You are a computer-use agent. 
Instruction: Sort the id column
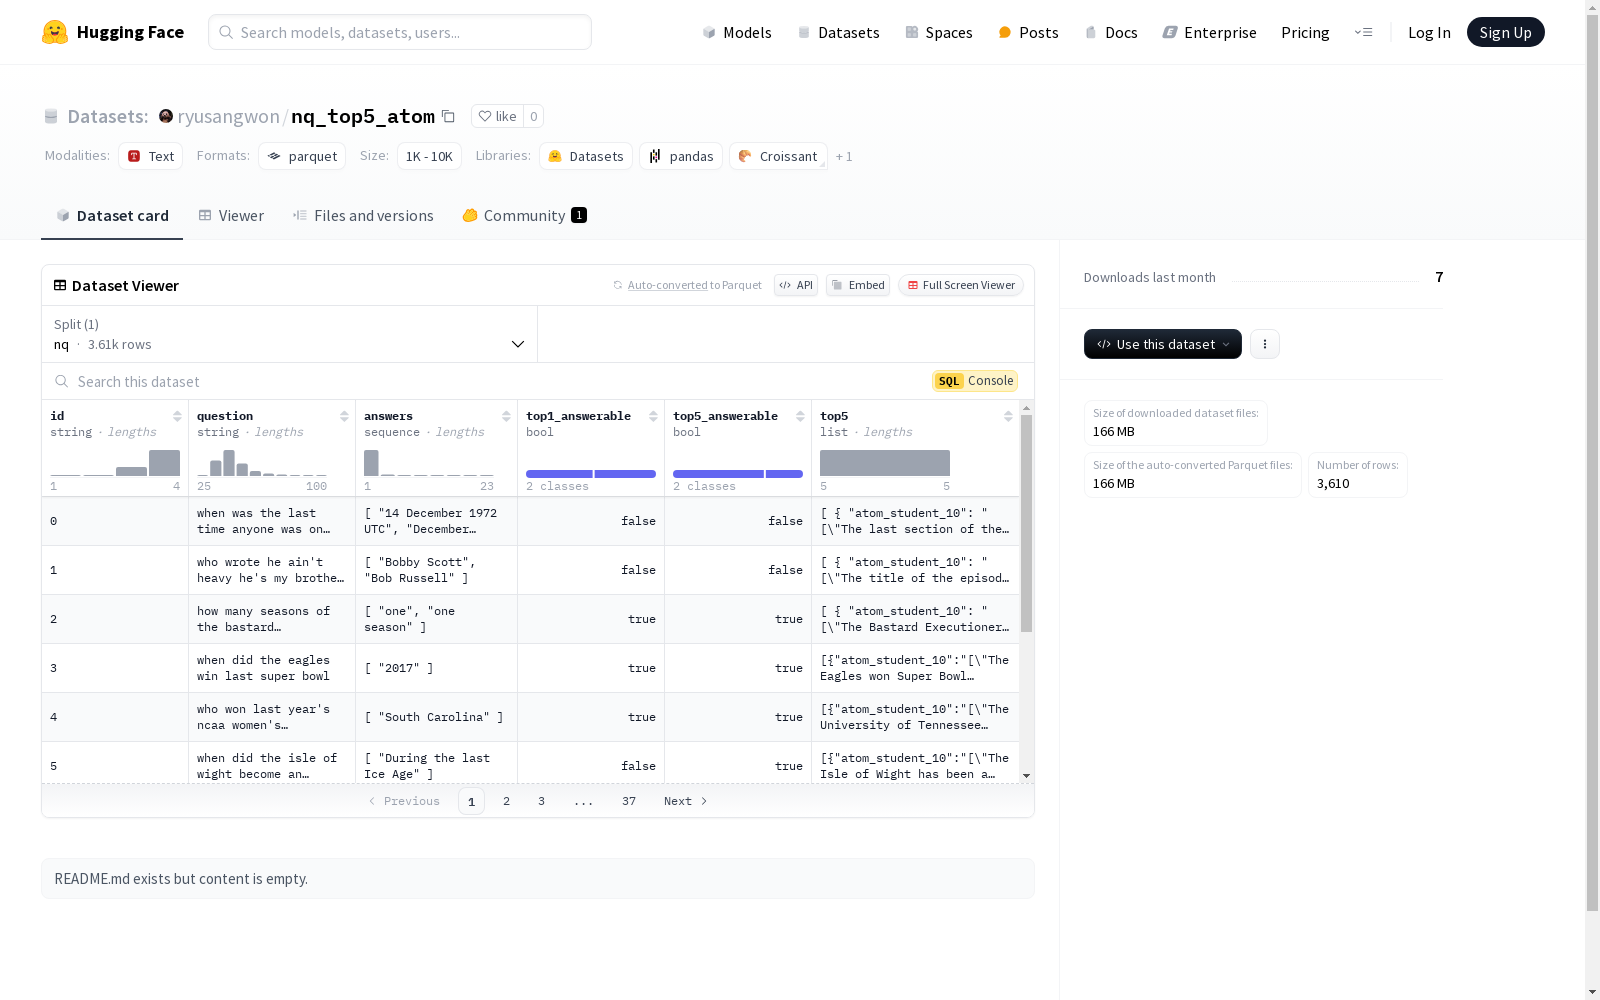[177, 416]
